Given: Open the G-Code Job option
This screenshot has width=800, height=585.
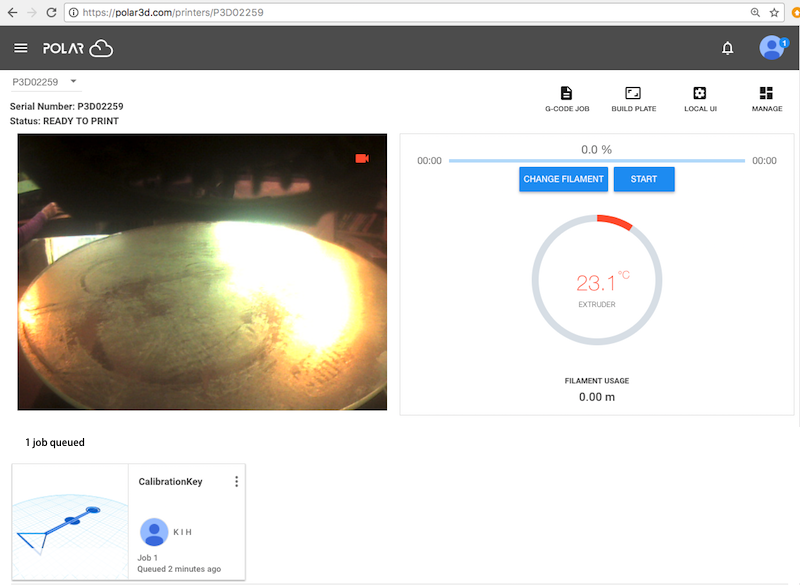Looking at the screenshot, I should click(567, 99).
